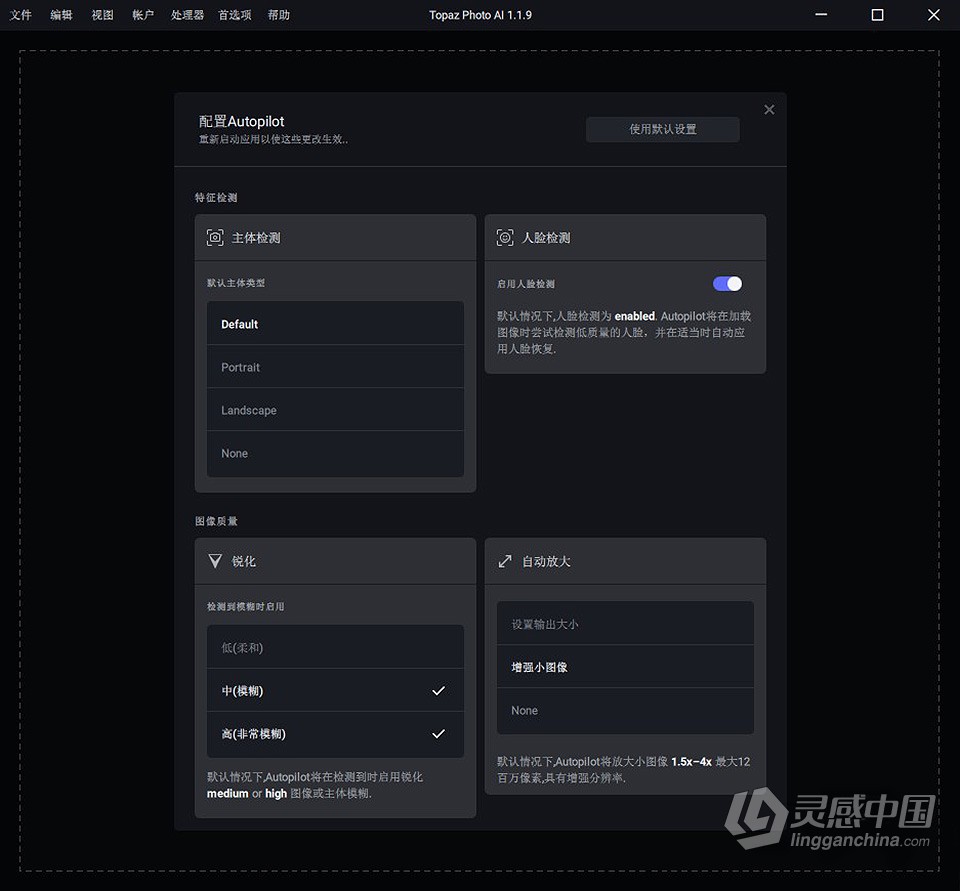Click the 人脸检测 panel header
This screenshot has height=891, width=960.
tap(625, 238)
